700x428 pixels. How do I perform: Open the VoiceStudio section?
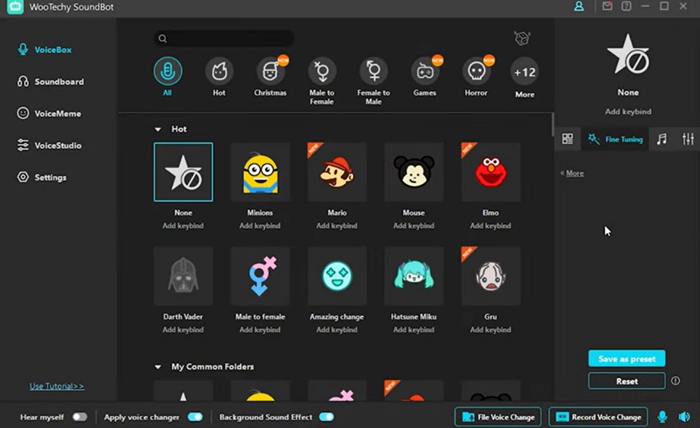(49, 145)
